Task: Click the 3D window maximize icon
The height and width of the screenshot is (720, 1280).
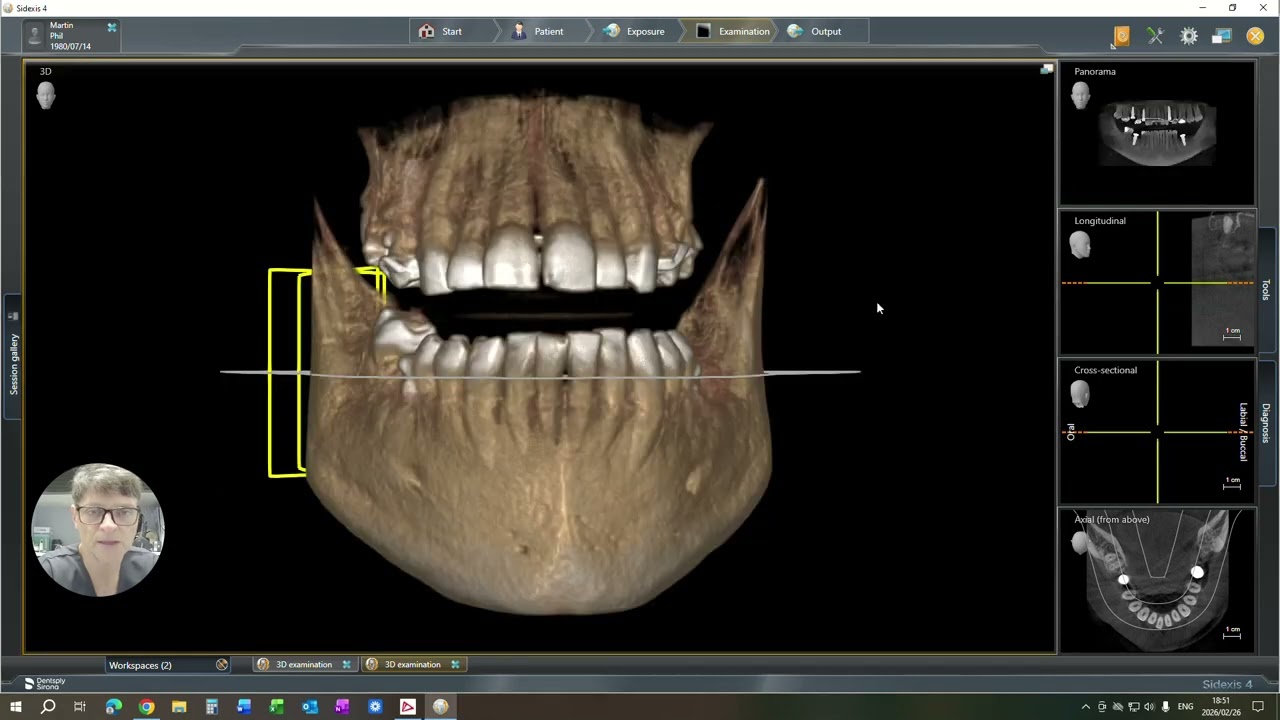Action: click(1046, 69)
